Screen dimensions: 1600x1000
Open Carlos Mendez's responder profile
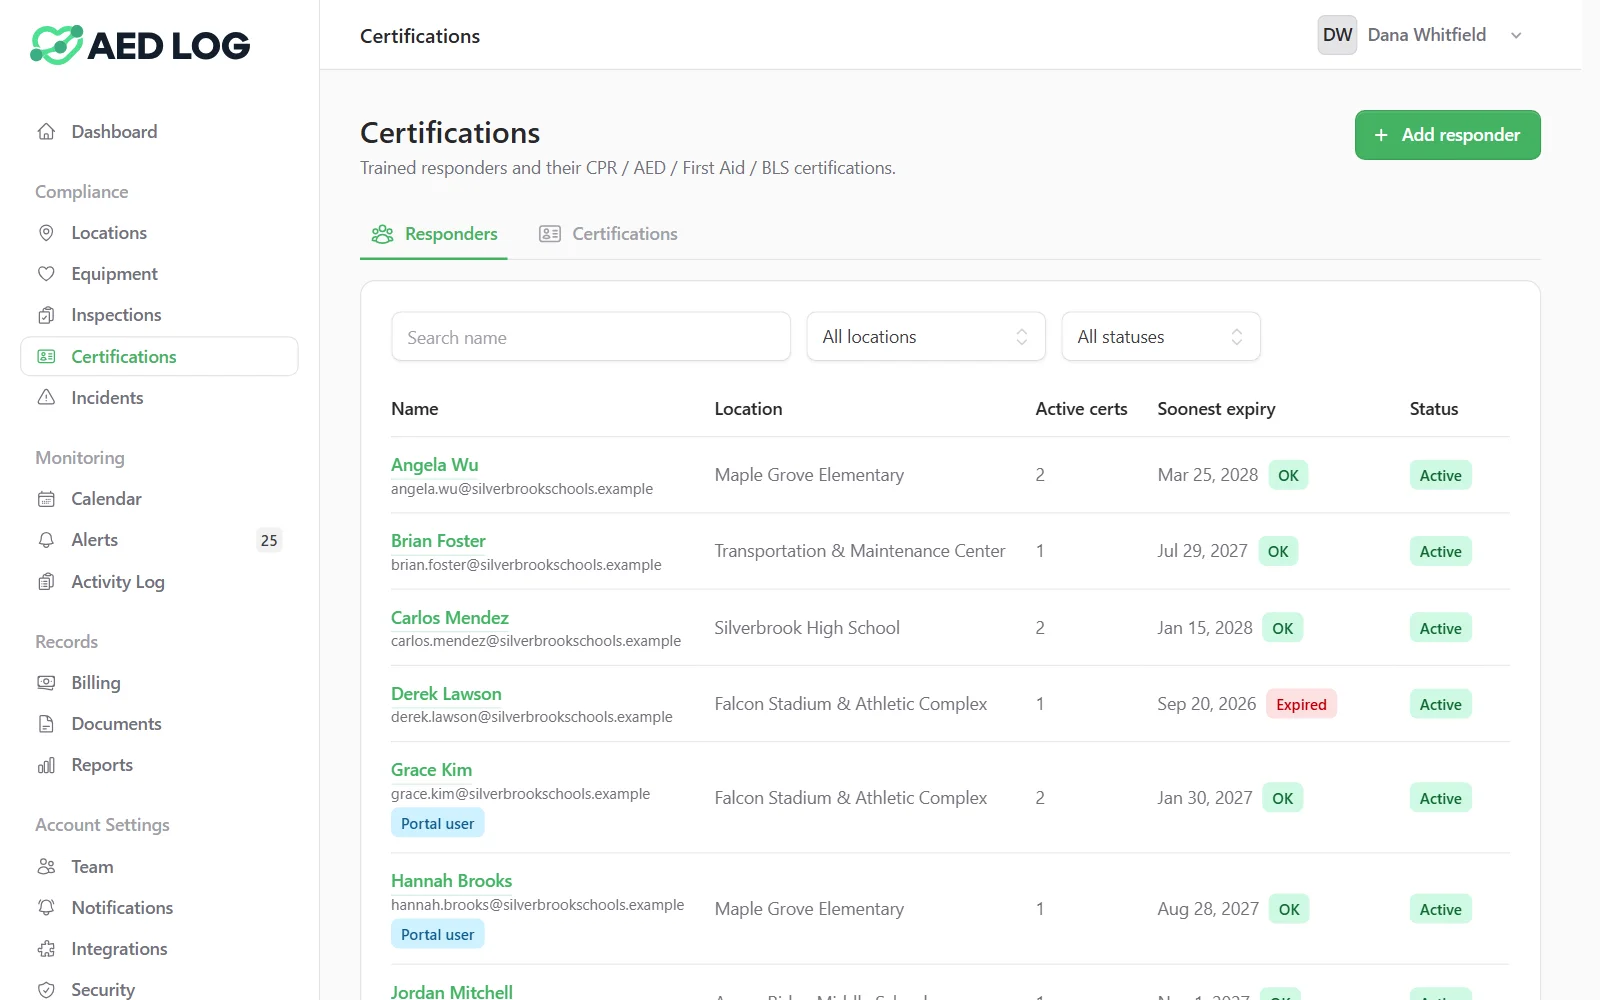[450, 618]
